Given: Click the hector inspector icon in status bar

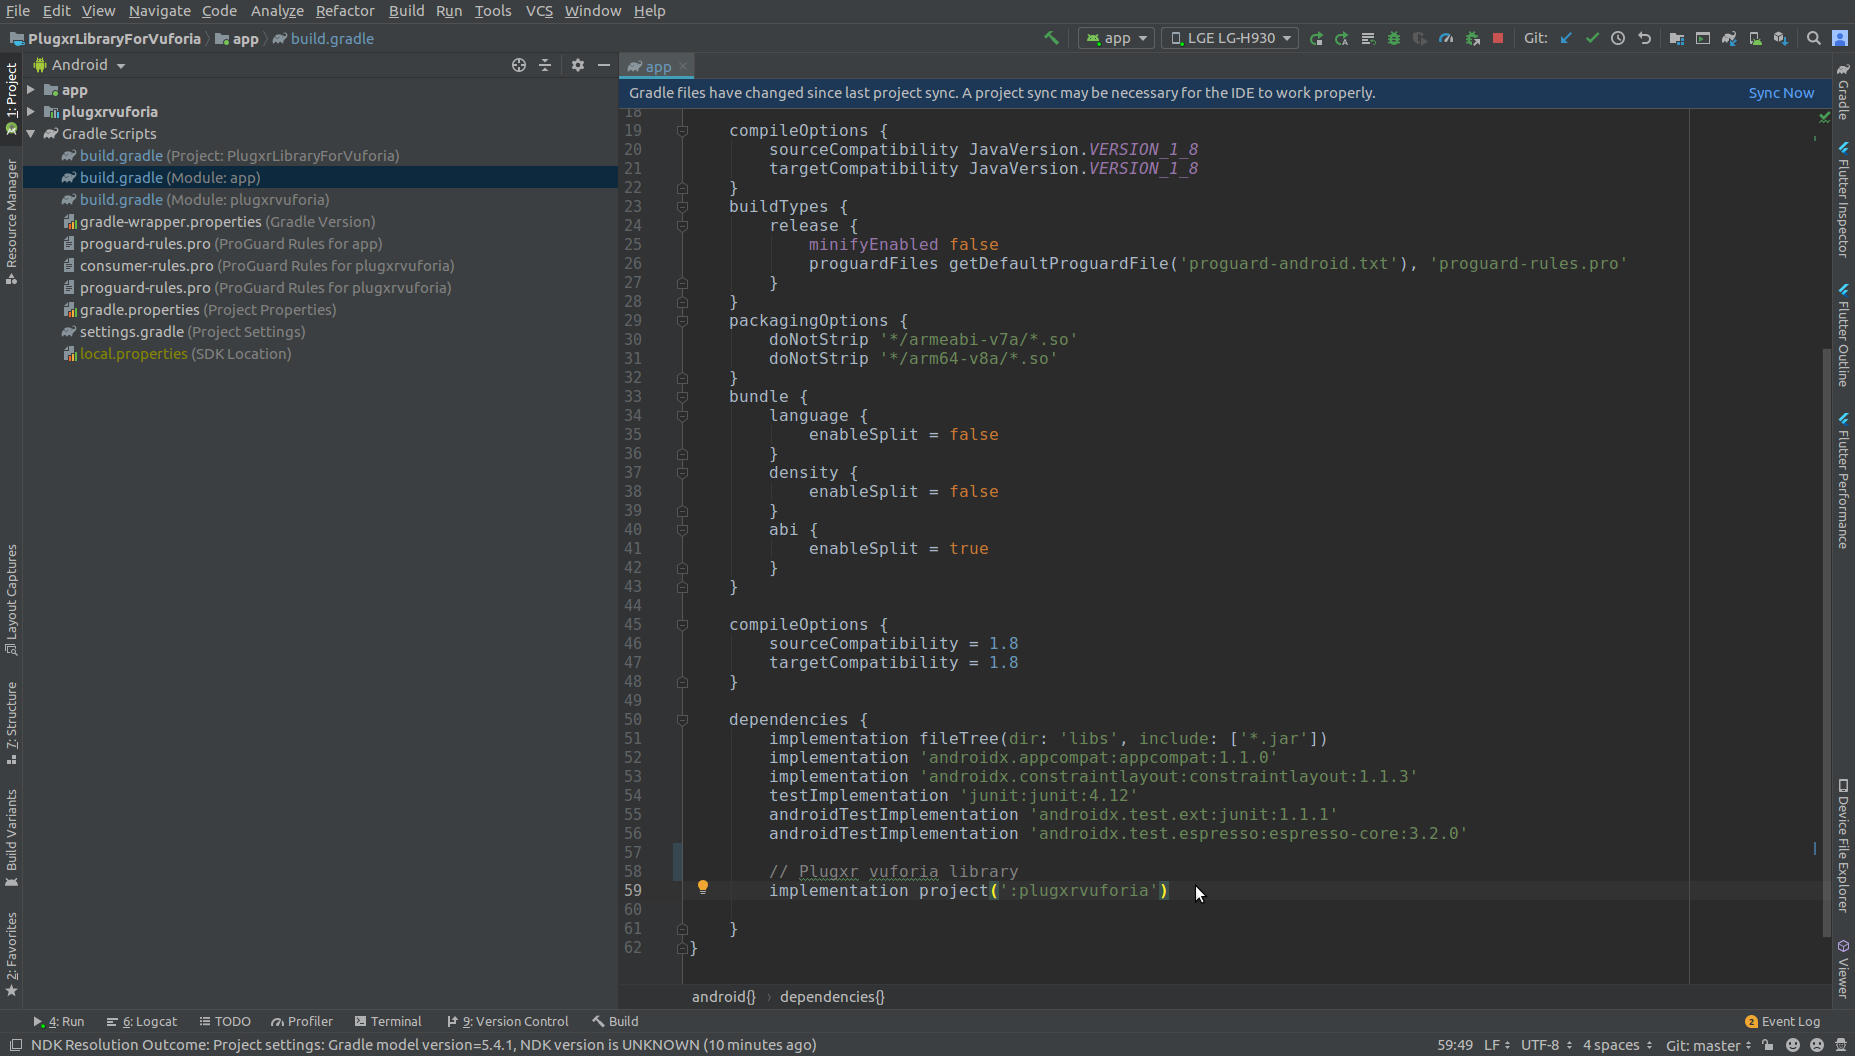Looking at the screenshot, I should pos(1841,1045).
